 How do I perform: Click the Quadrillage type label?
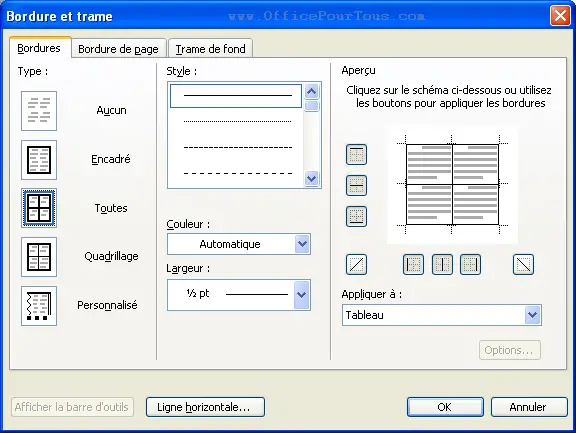tap(111, 256)
